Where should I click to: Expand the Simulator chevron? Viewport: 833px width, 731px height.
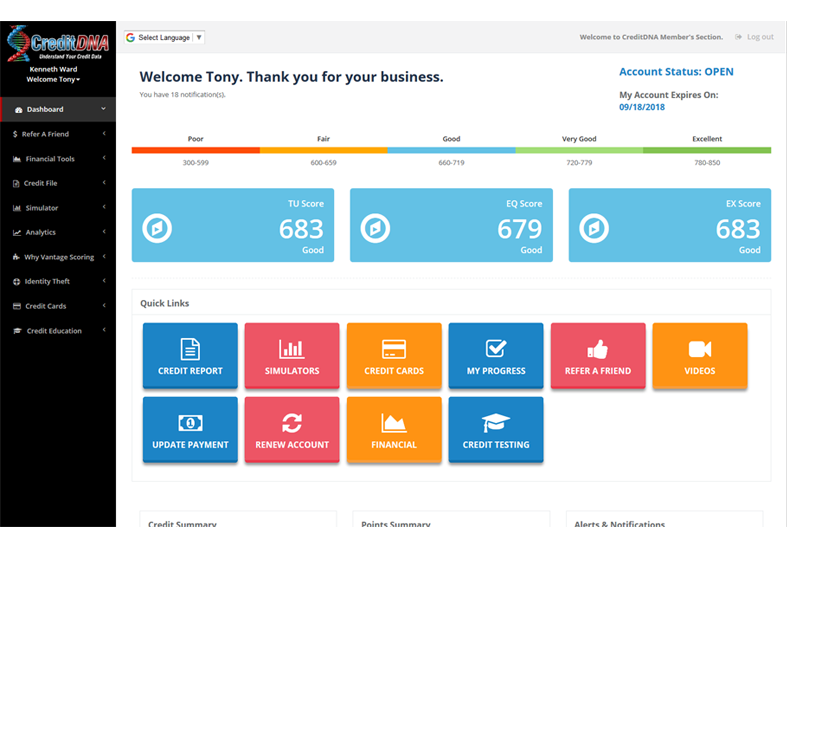(104, 207)
